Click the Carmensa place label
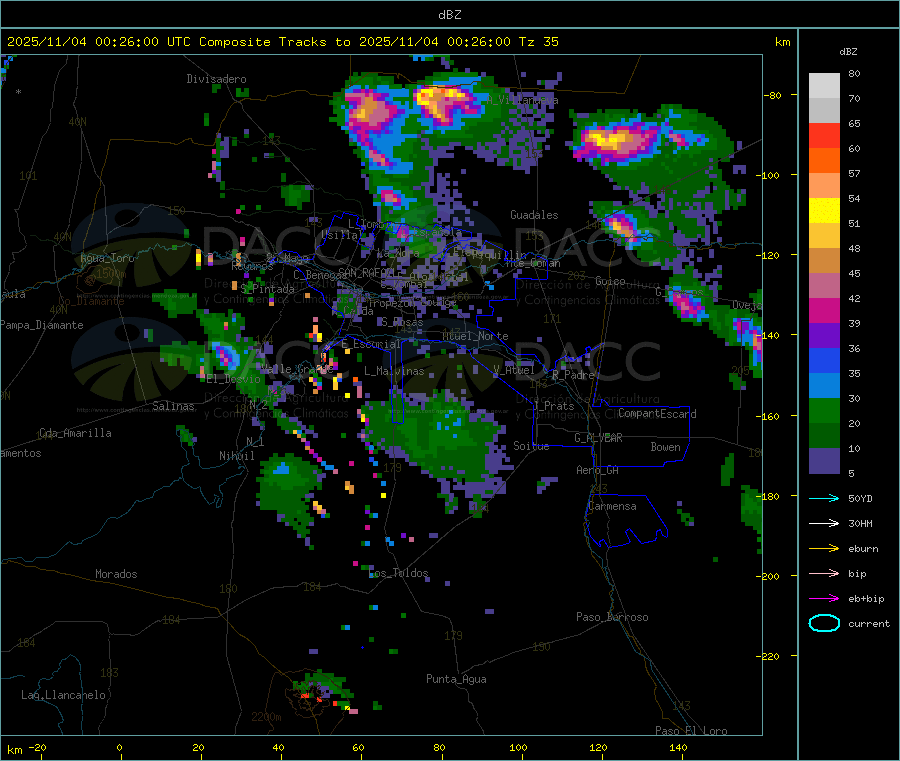This screenshot has width=900, height=761. [x=612, y=506]
